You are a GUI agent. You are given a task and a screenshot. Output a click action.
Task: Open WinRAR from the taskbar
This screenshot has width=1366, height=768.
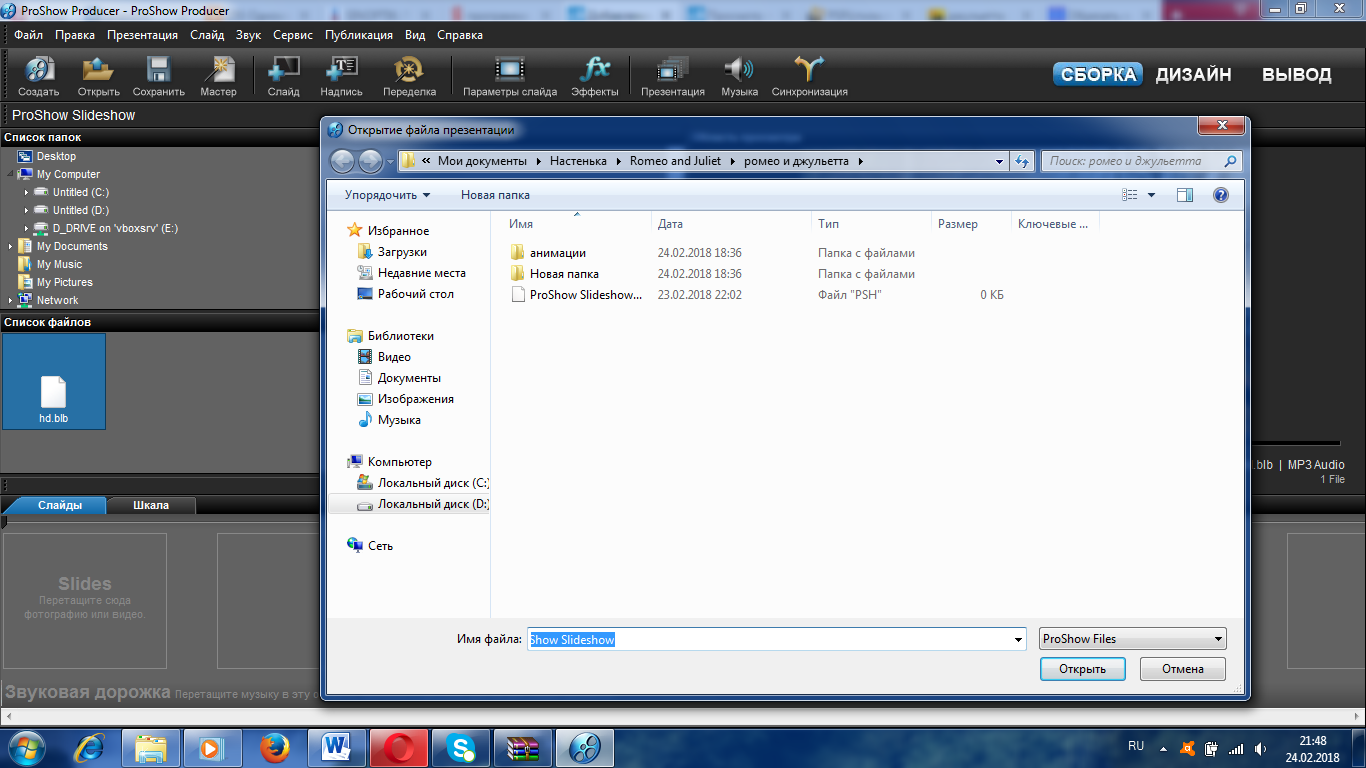coord(523,747)
